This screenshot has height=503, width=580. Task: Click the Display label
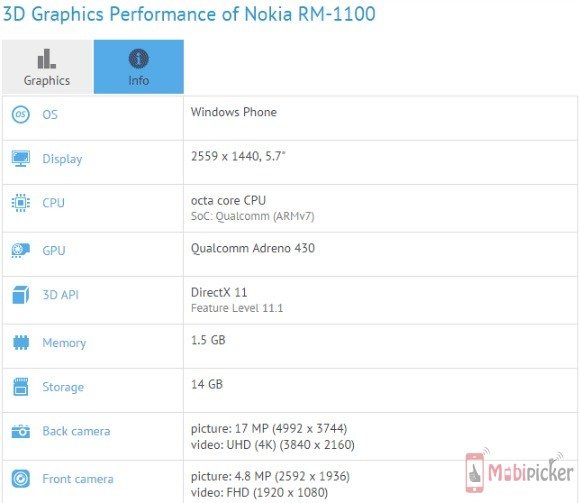(62, 159)
